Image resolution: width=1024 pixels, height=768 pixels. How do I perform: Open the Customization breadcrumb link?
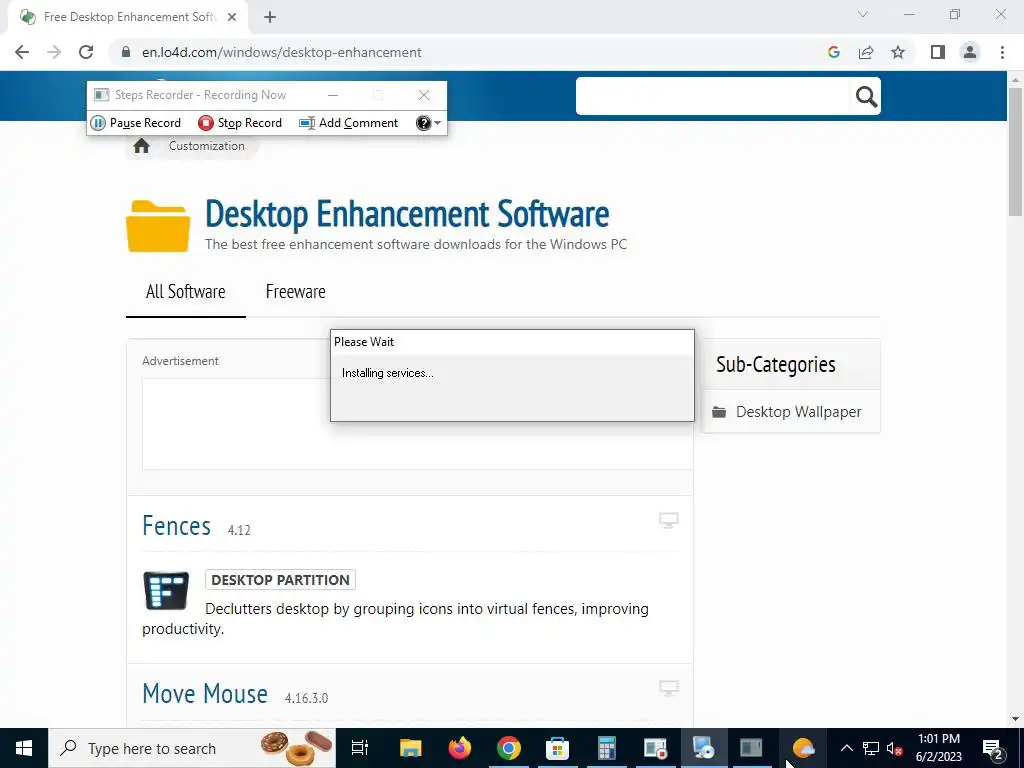206,146
